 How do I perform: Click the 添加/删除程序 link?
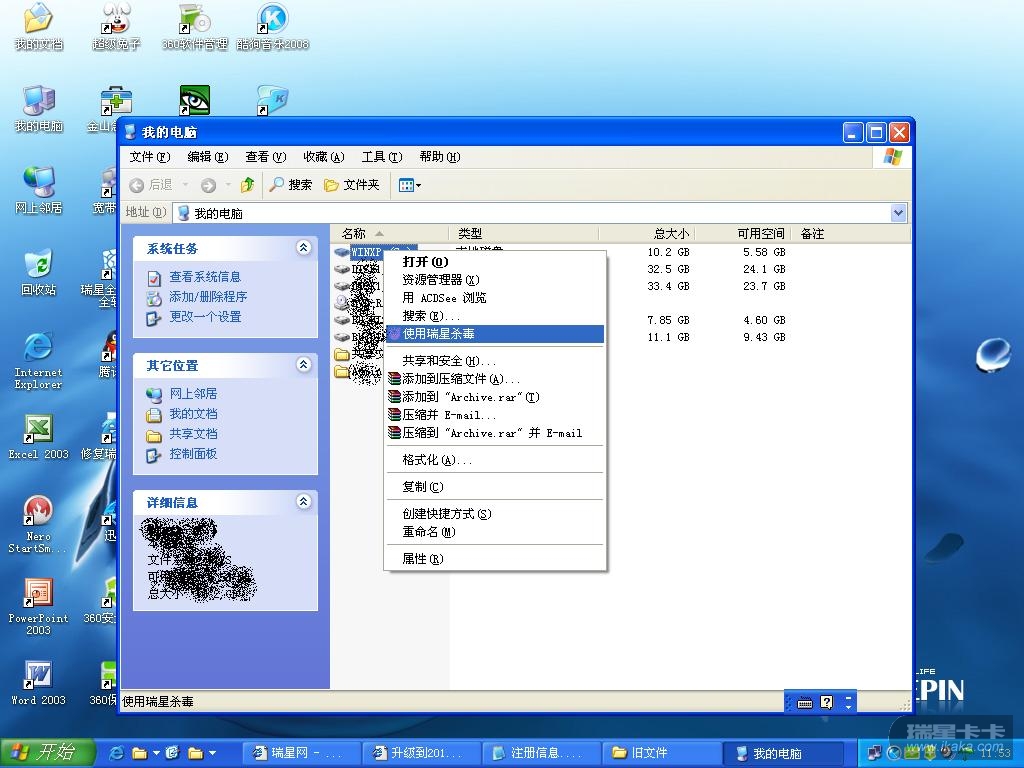coord(207,297)
